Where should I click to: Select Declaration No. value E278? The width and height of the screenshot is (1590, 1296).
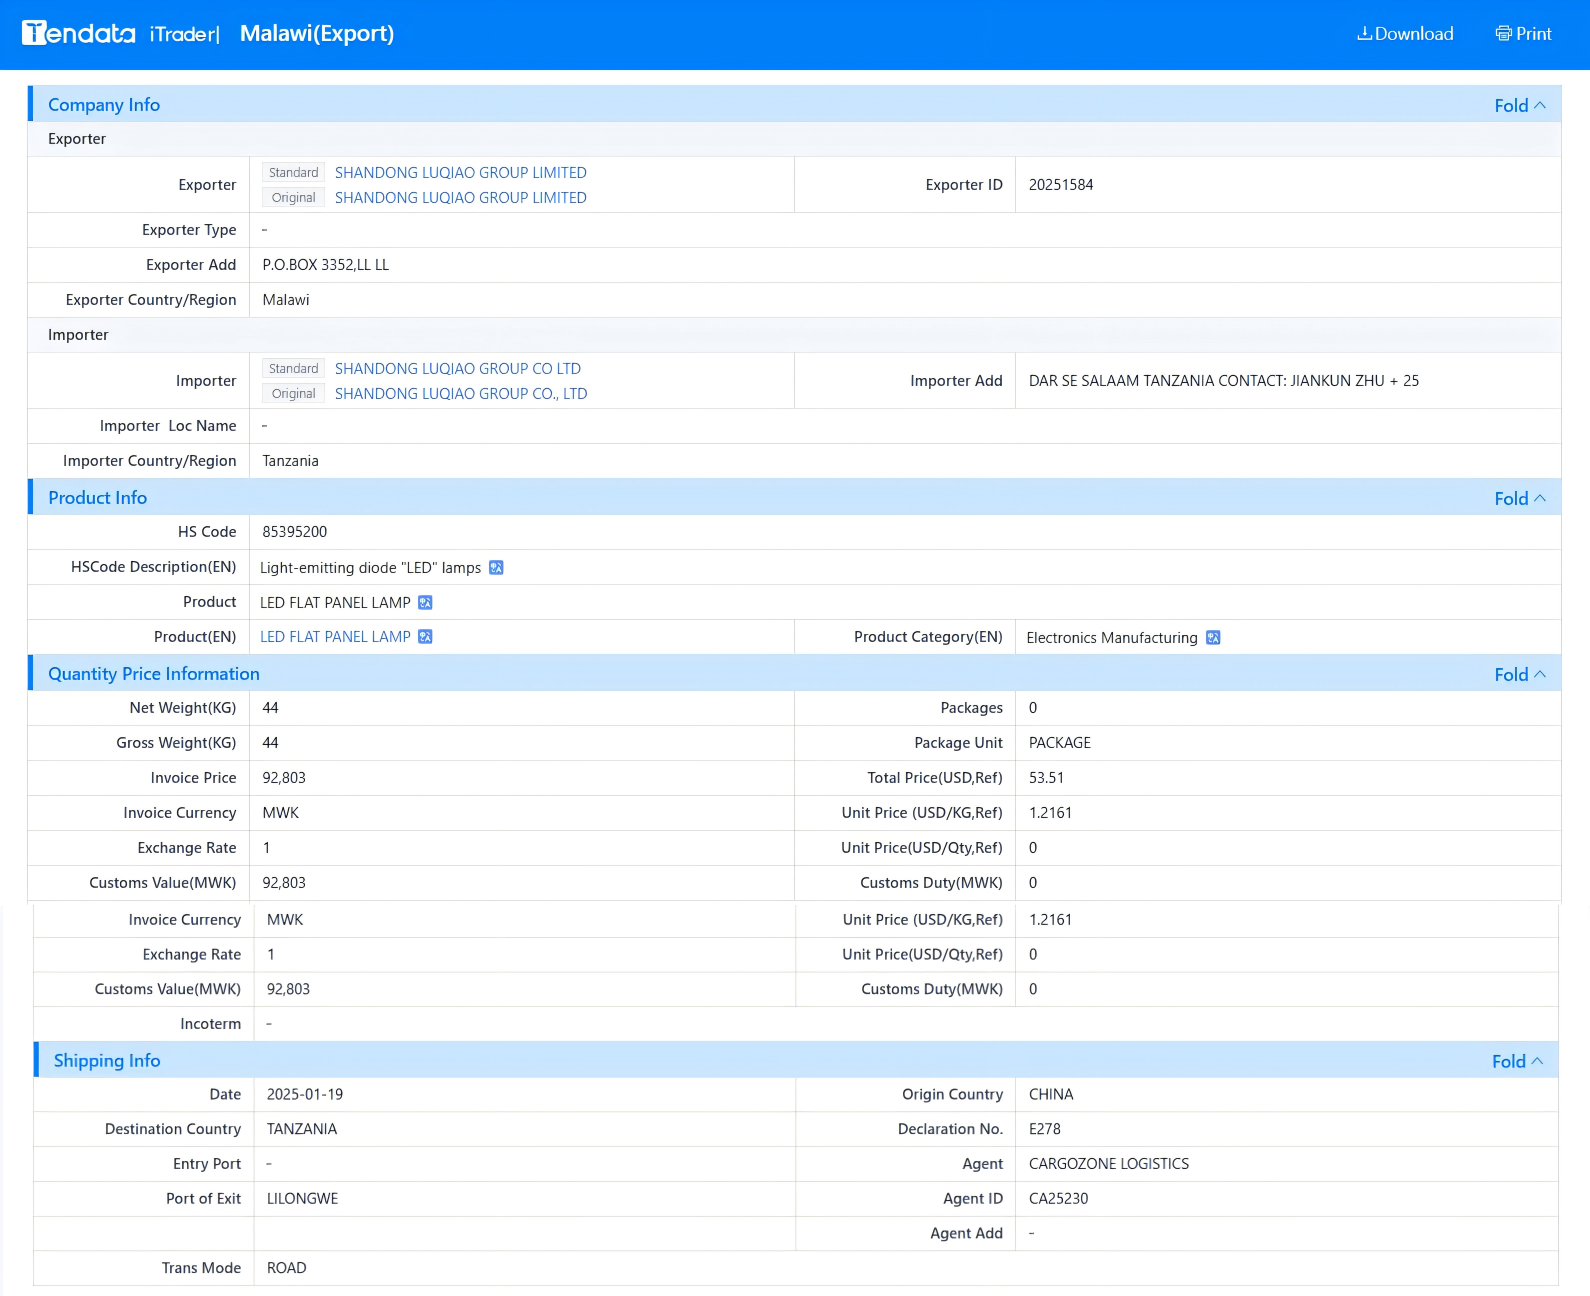[x=1045, y=1129]
